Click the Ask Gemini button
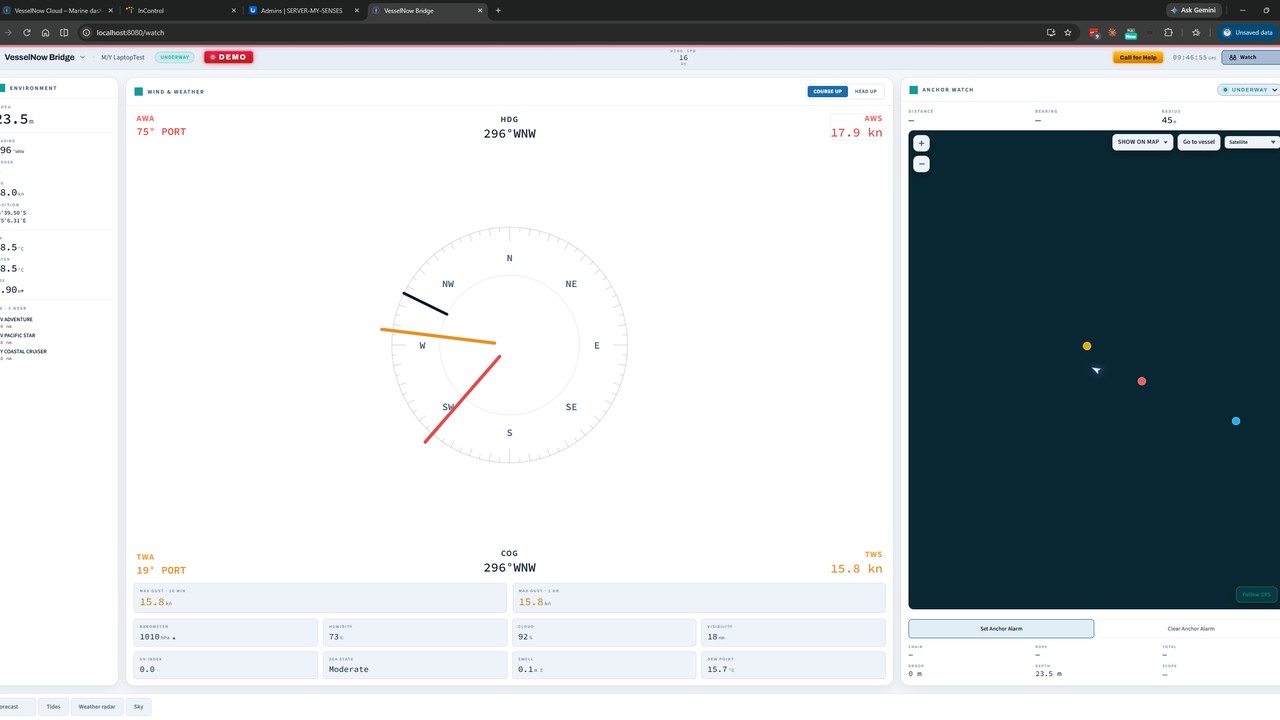 [x=1194, y=10]
